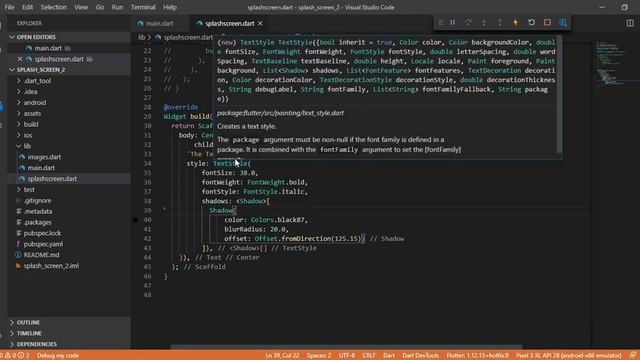Click the debug Step Out icon
This screenshot has height=360, width=640.
tap(500, 22)
